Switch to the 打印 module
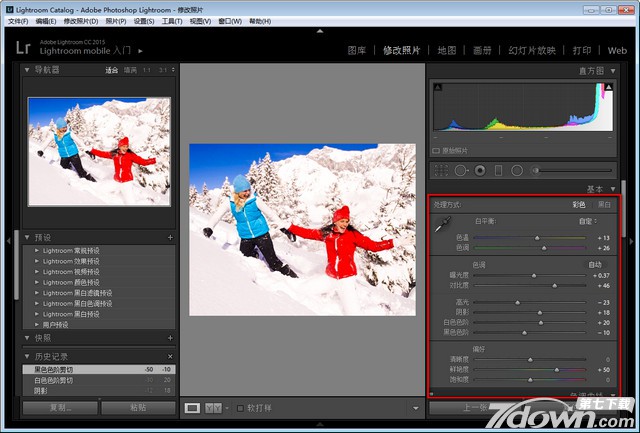The image size is (640, 433). (582, 51)
